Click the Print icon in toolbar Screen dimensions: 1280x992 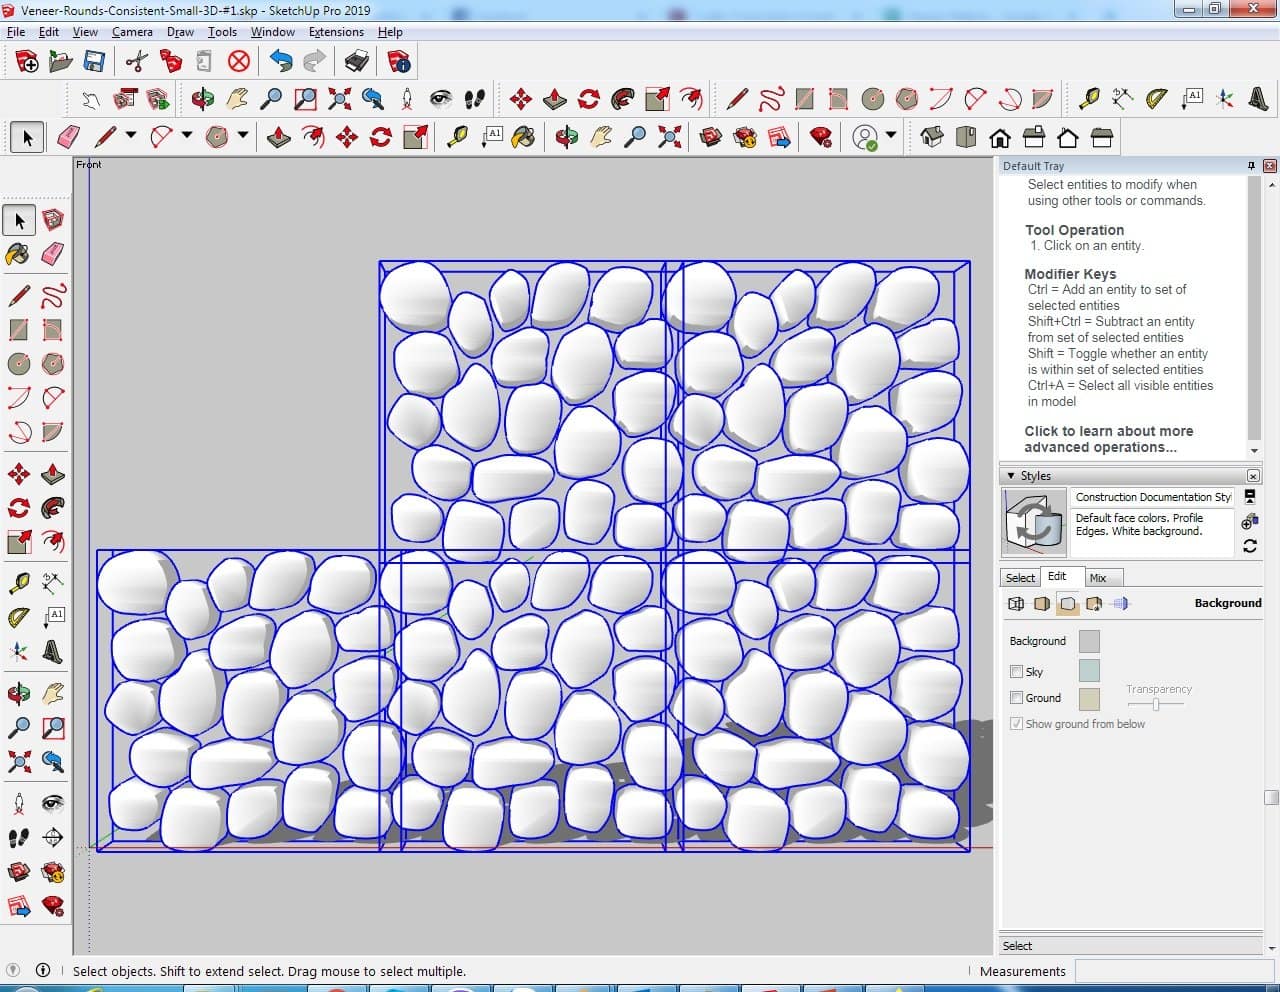(x=356, y=62)
